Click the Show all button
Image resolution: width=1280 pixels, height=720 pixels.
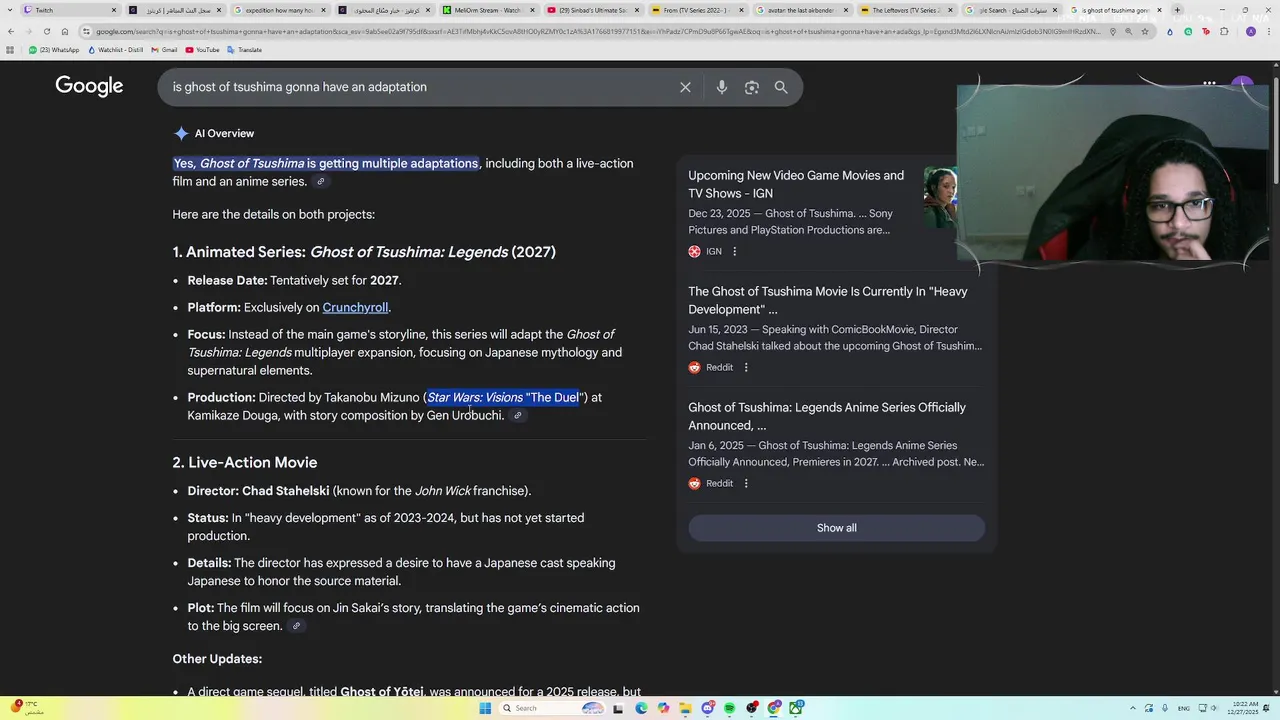point(836,528)
